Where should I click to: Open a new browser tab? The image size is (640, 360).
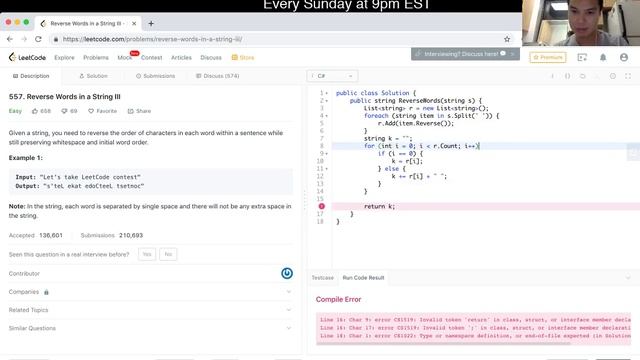[151, 24]
